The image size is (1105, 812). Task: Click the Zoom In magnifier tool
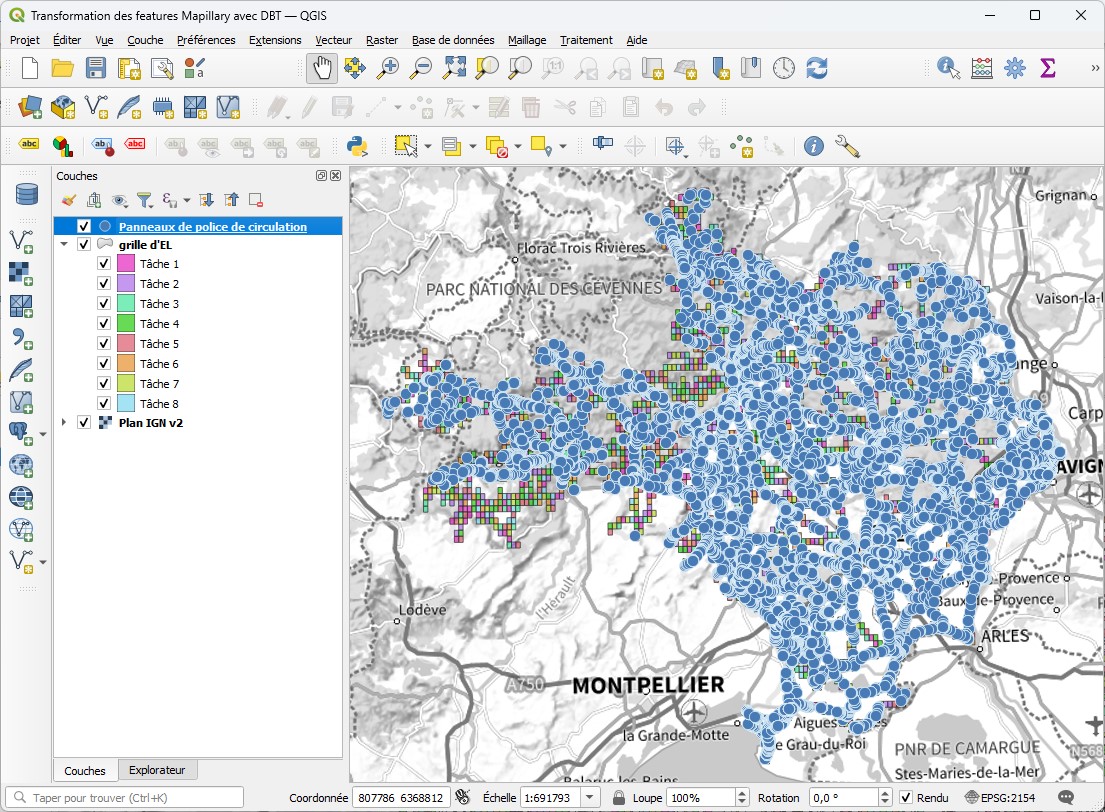[388, 68]
